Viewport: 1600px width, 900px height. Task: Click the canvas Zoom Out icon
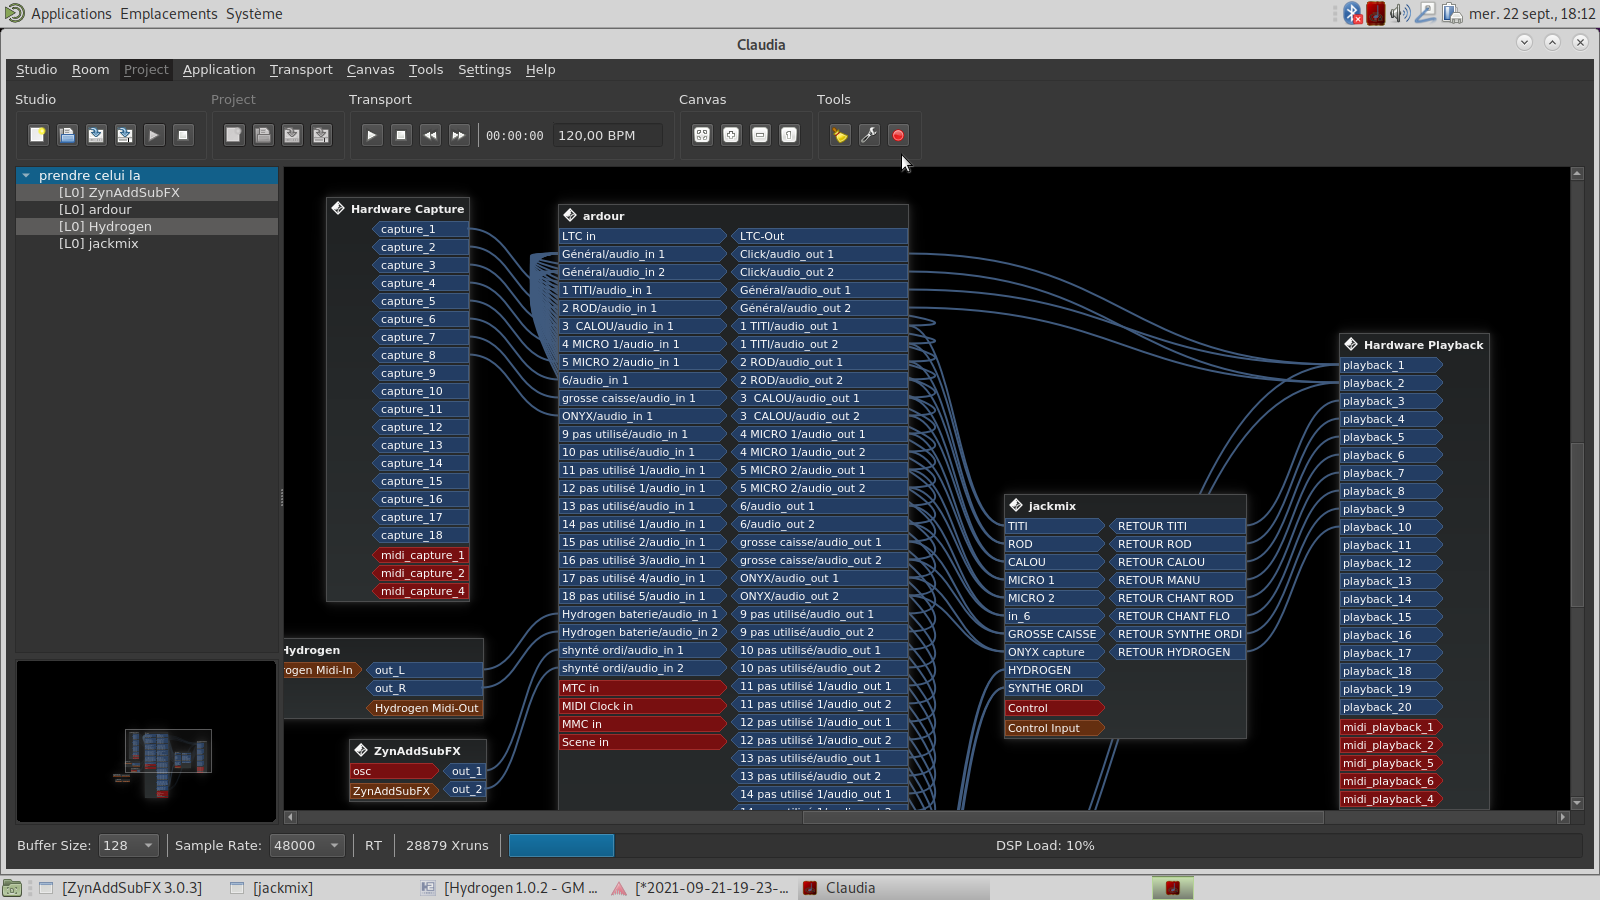click(x=760, y=135)
